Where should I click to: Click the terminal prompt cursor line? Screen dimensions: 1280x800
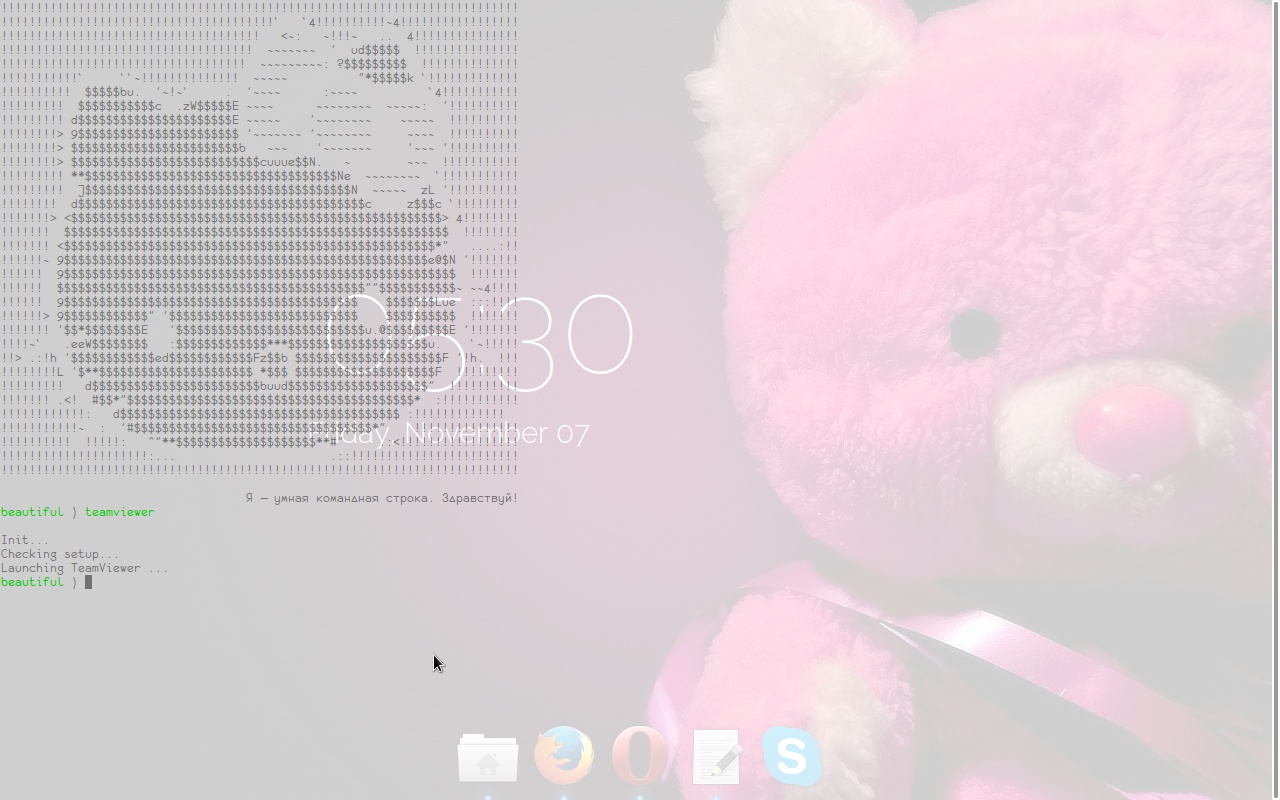[46, 582]
